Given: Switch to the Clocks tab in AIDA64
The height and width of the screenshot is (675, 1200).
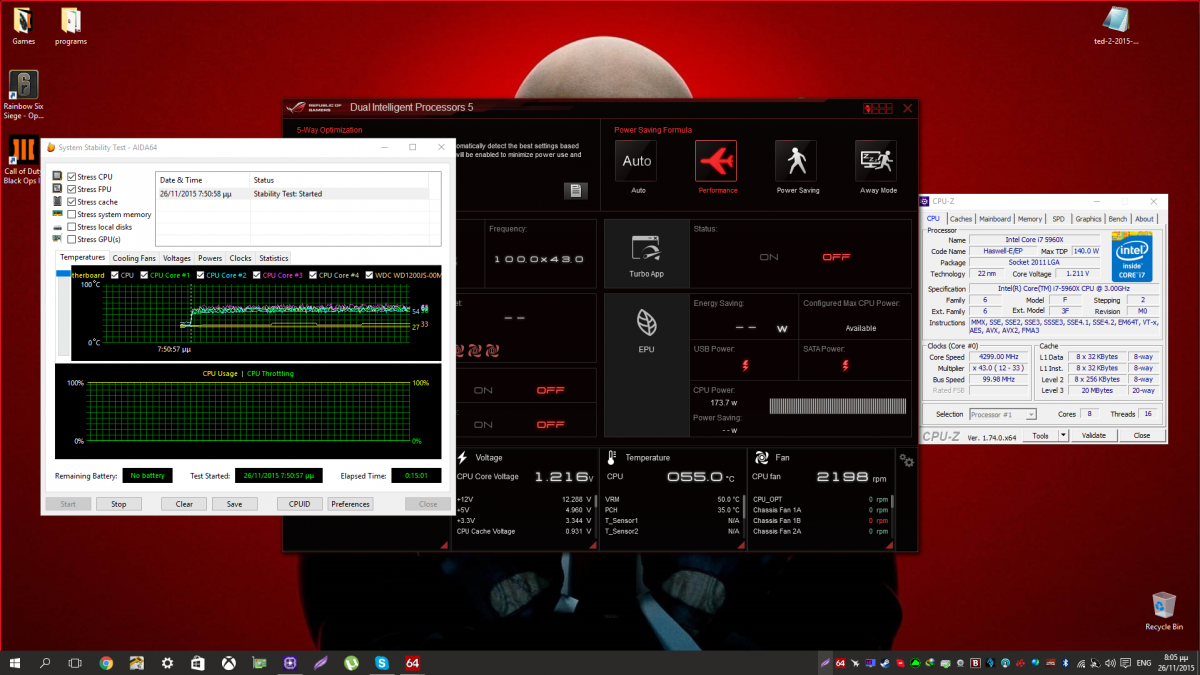Looking at the screenshot, I should coord(241,258).
